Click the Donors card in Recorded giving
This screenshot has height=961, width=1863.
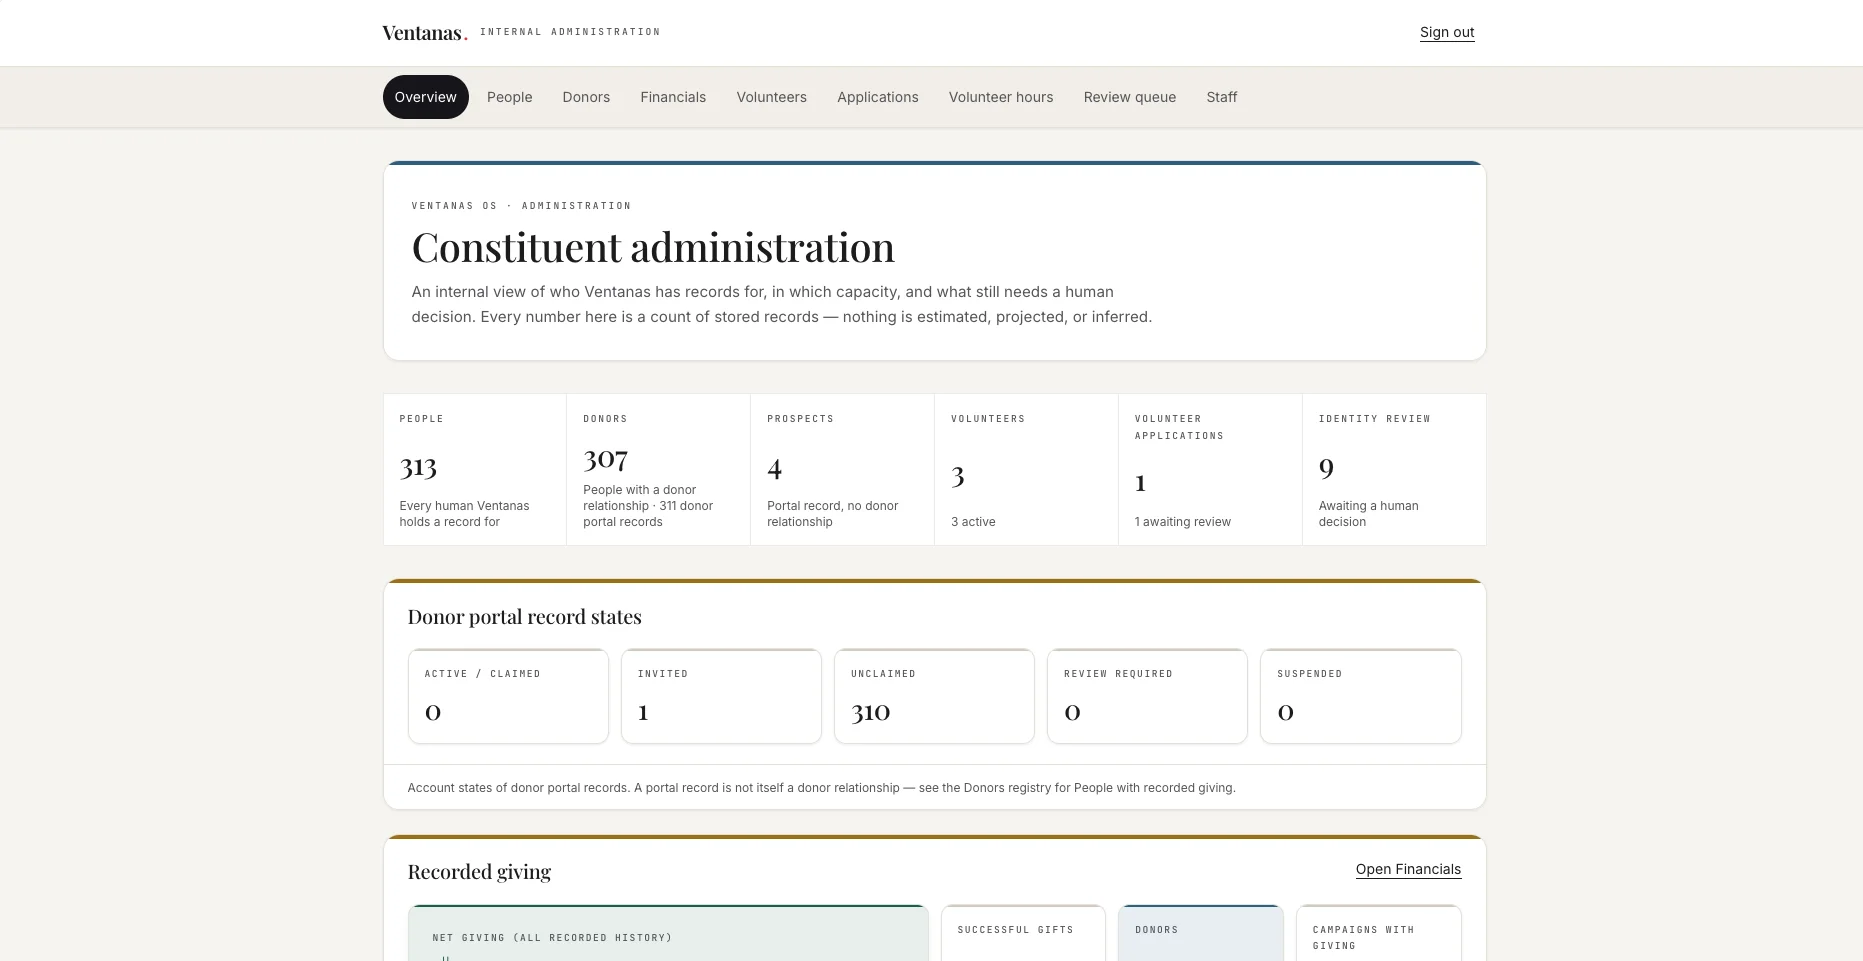[1200, 933]
